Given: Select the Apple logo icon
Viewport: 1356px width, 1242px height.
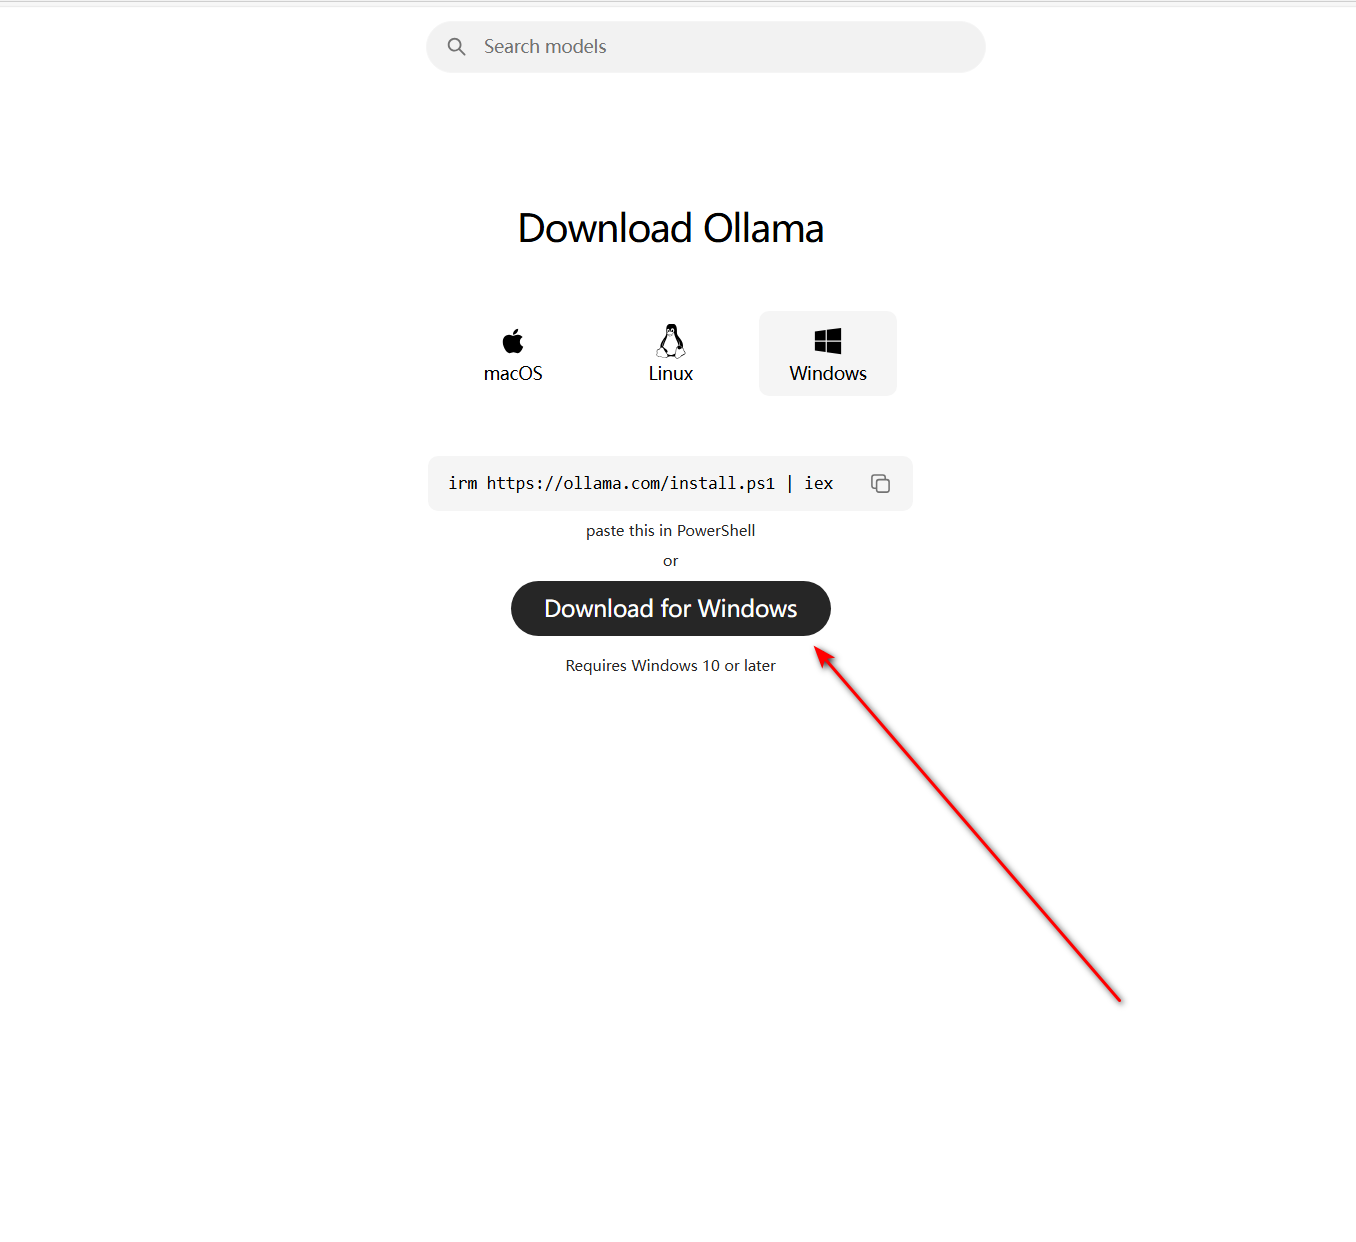Looking at the screenshot, I should [513, 341].
